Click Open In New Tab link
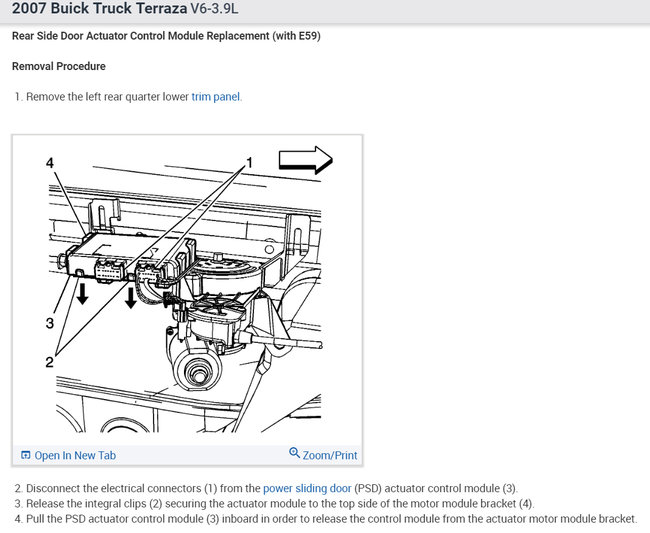650x533 pixels. click(x=75, y=455)
